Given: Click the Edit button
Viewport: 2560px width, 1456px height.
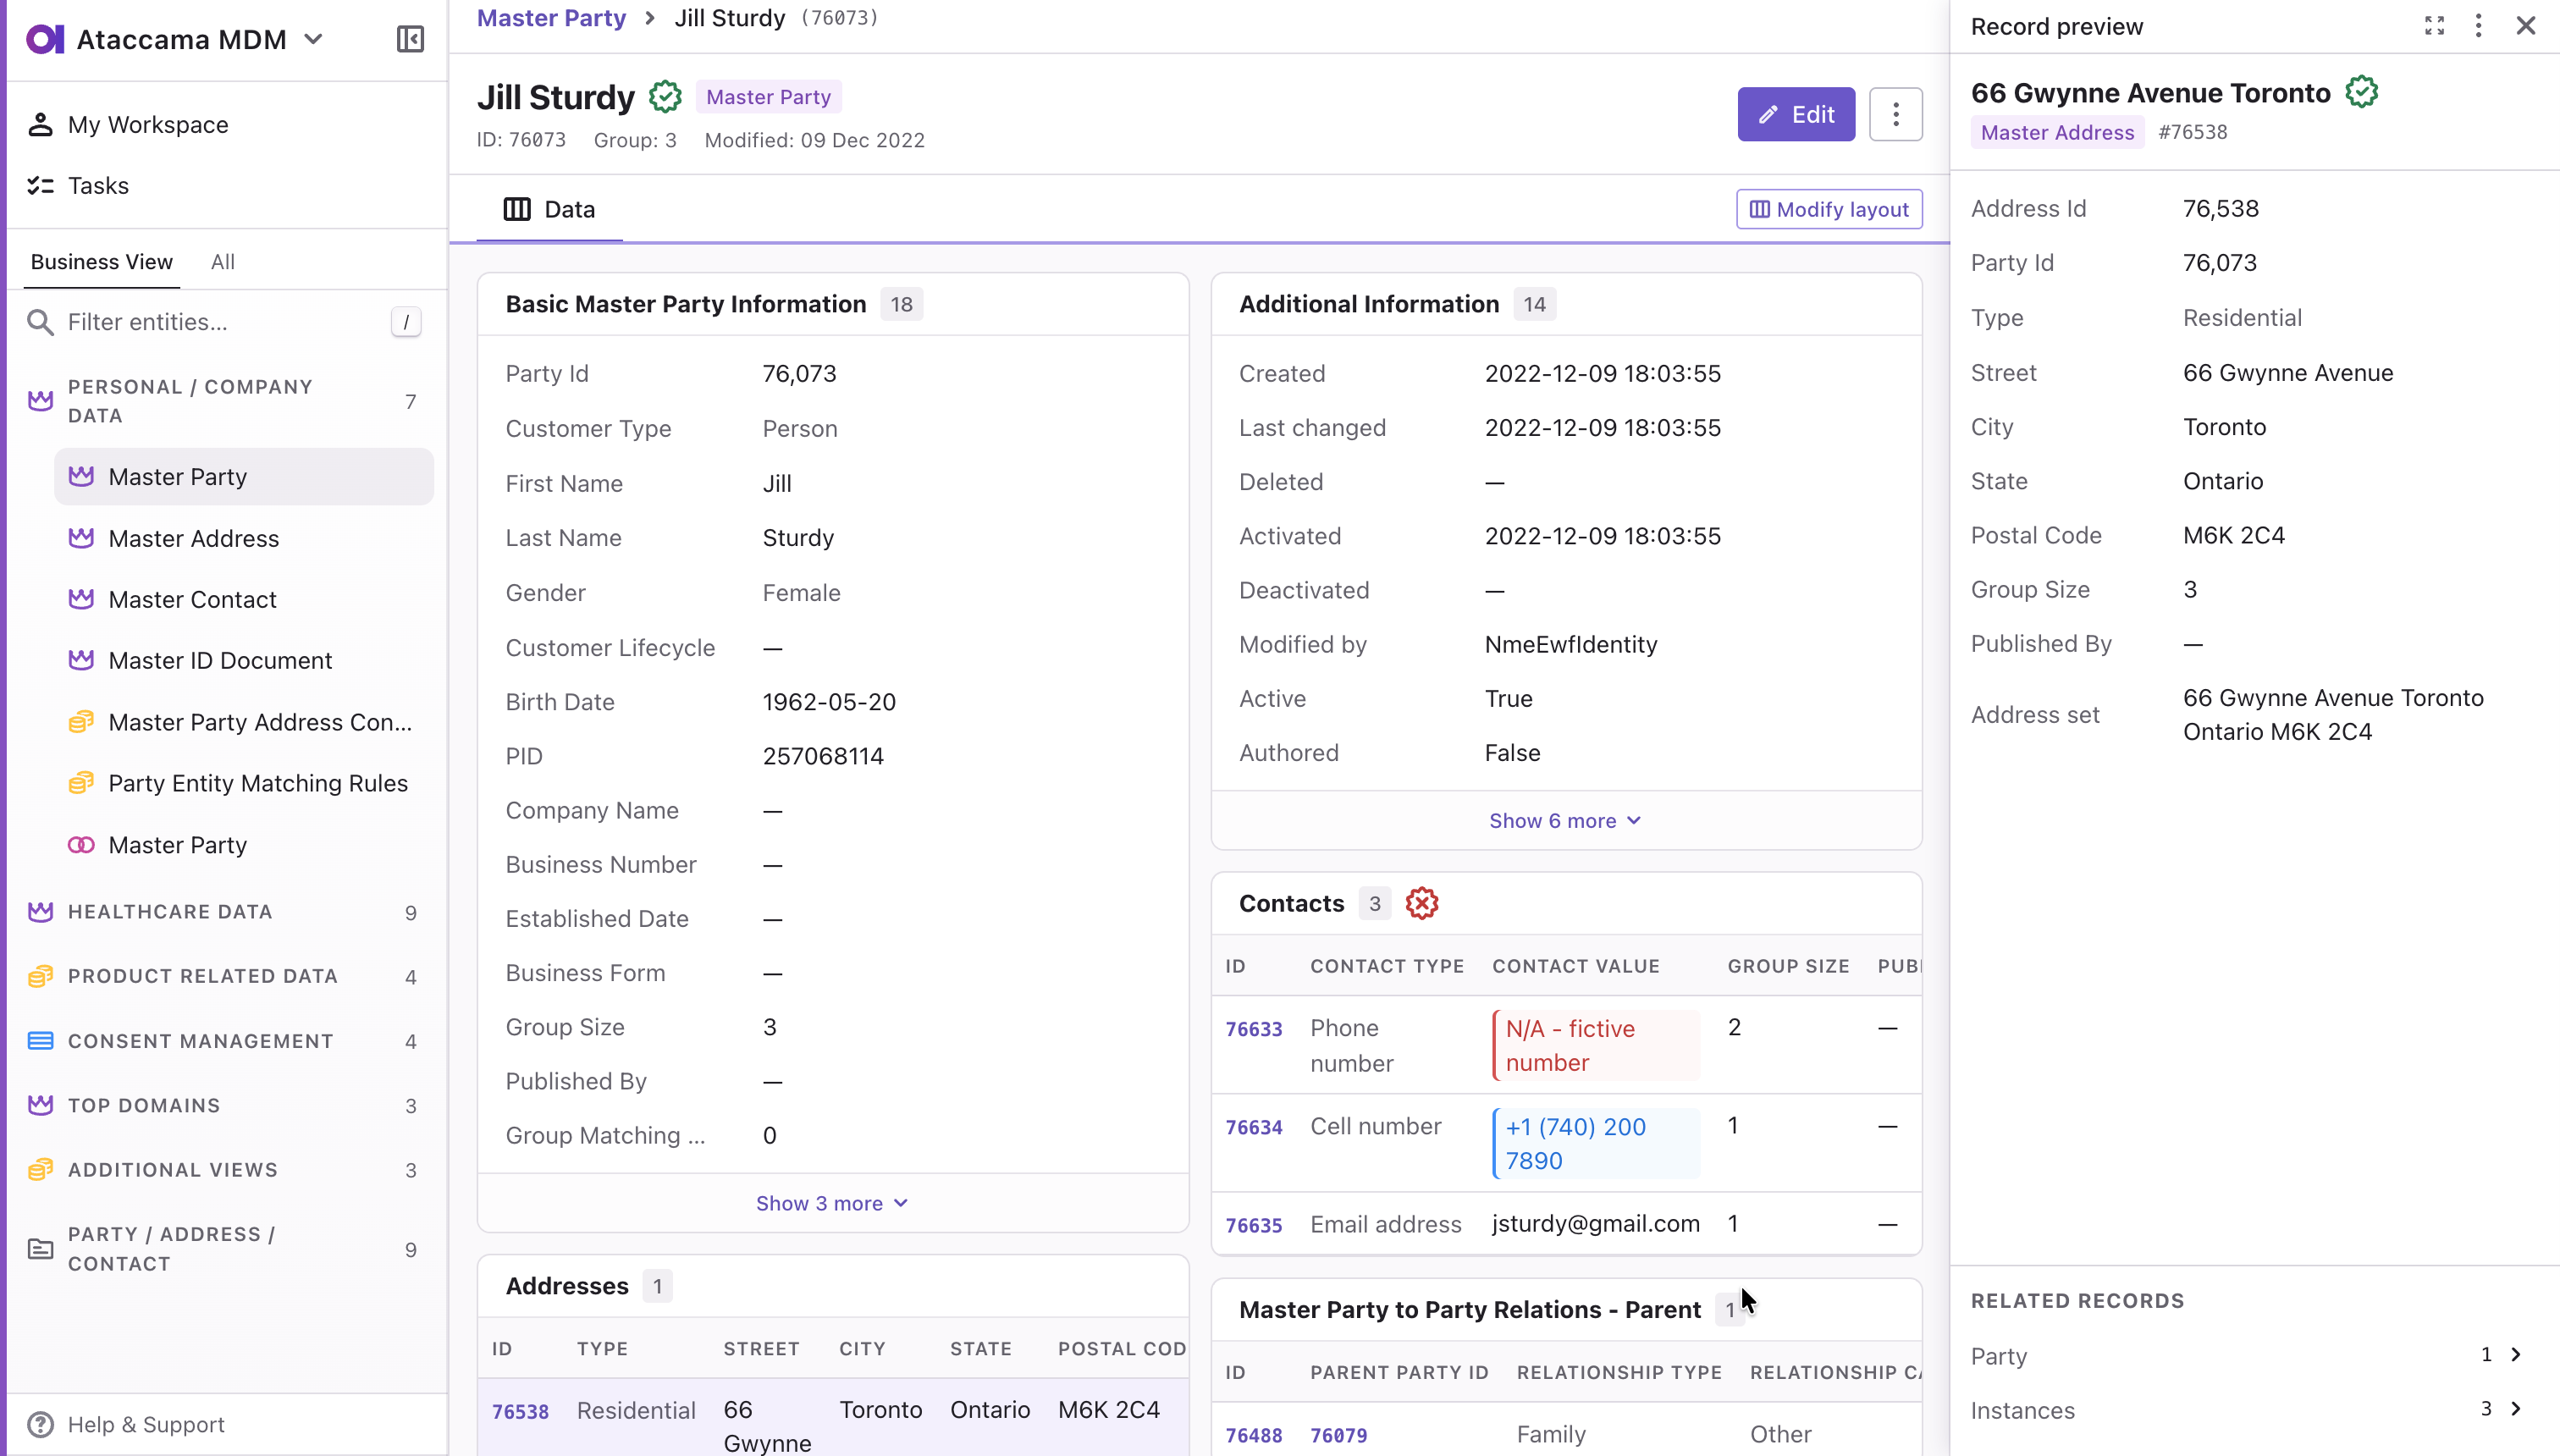Looking at the screenshot, I should pos(1796,114).
